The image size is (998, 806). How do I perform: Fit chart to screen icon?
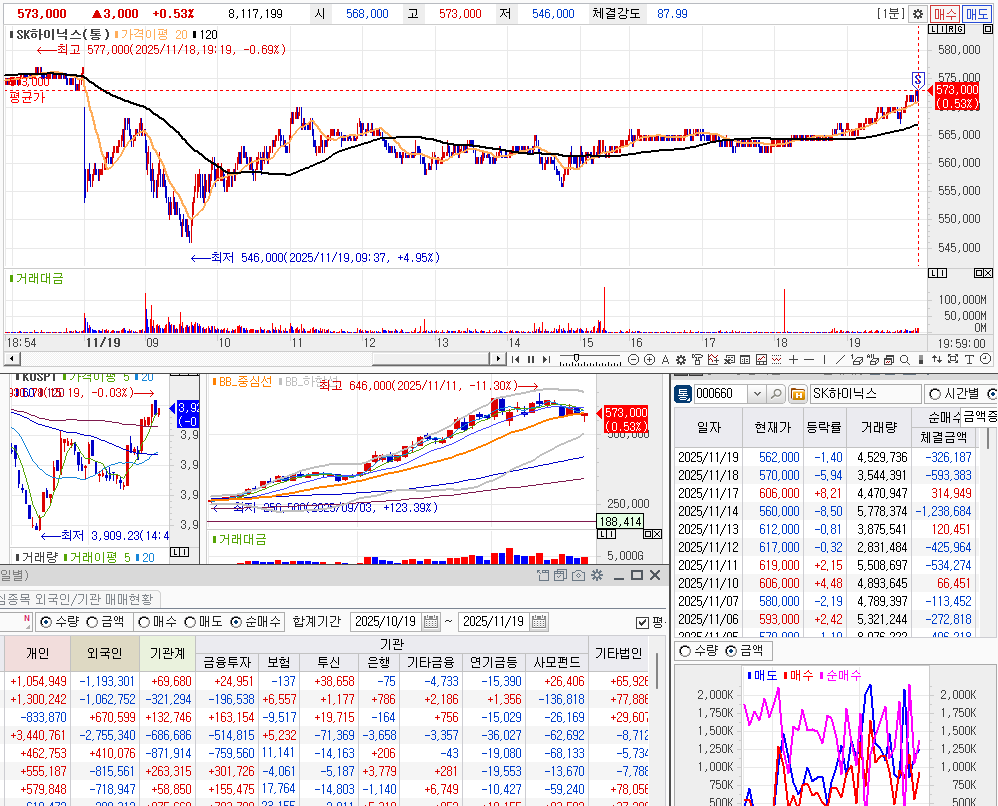coord(953,359)
